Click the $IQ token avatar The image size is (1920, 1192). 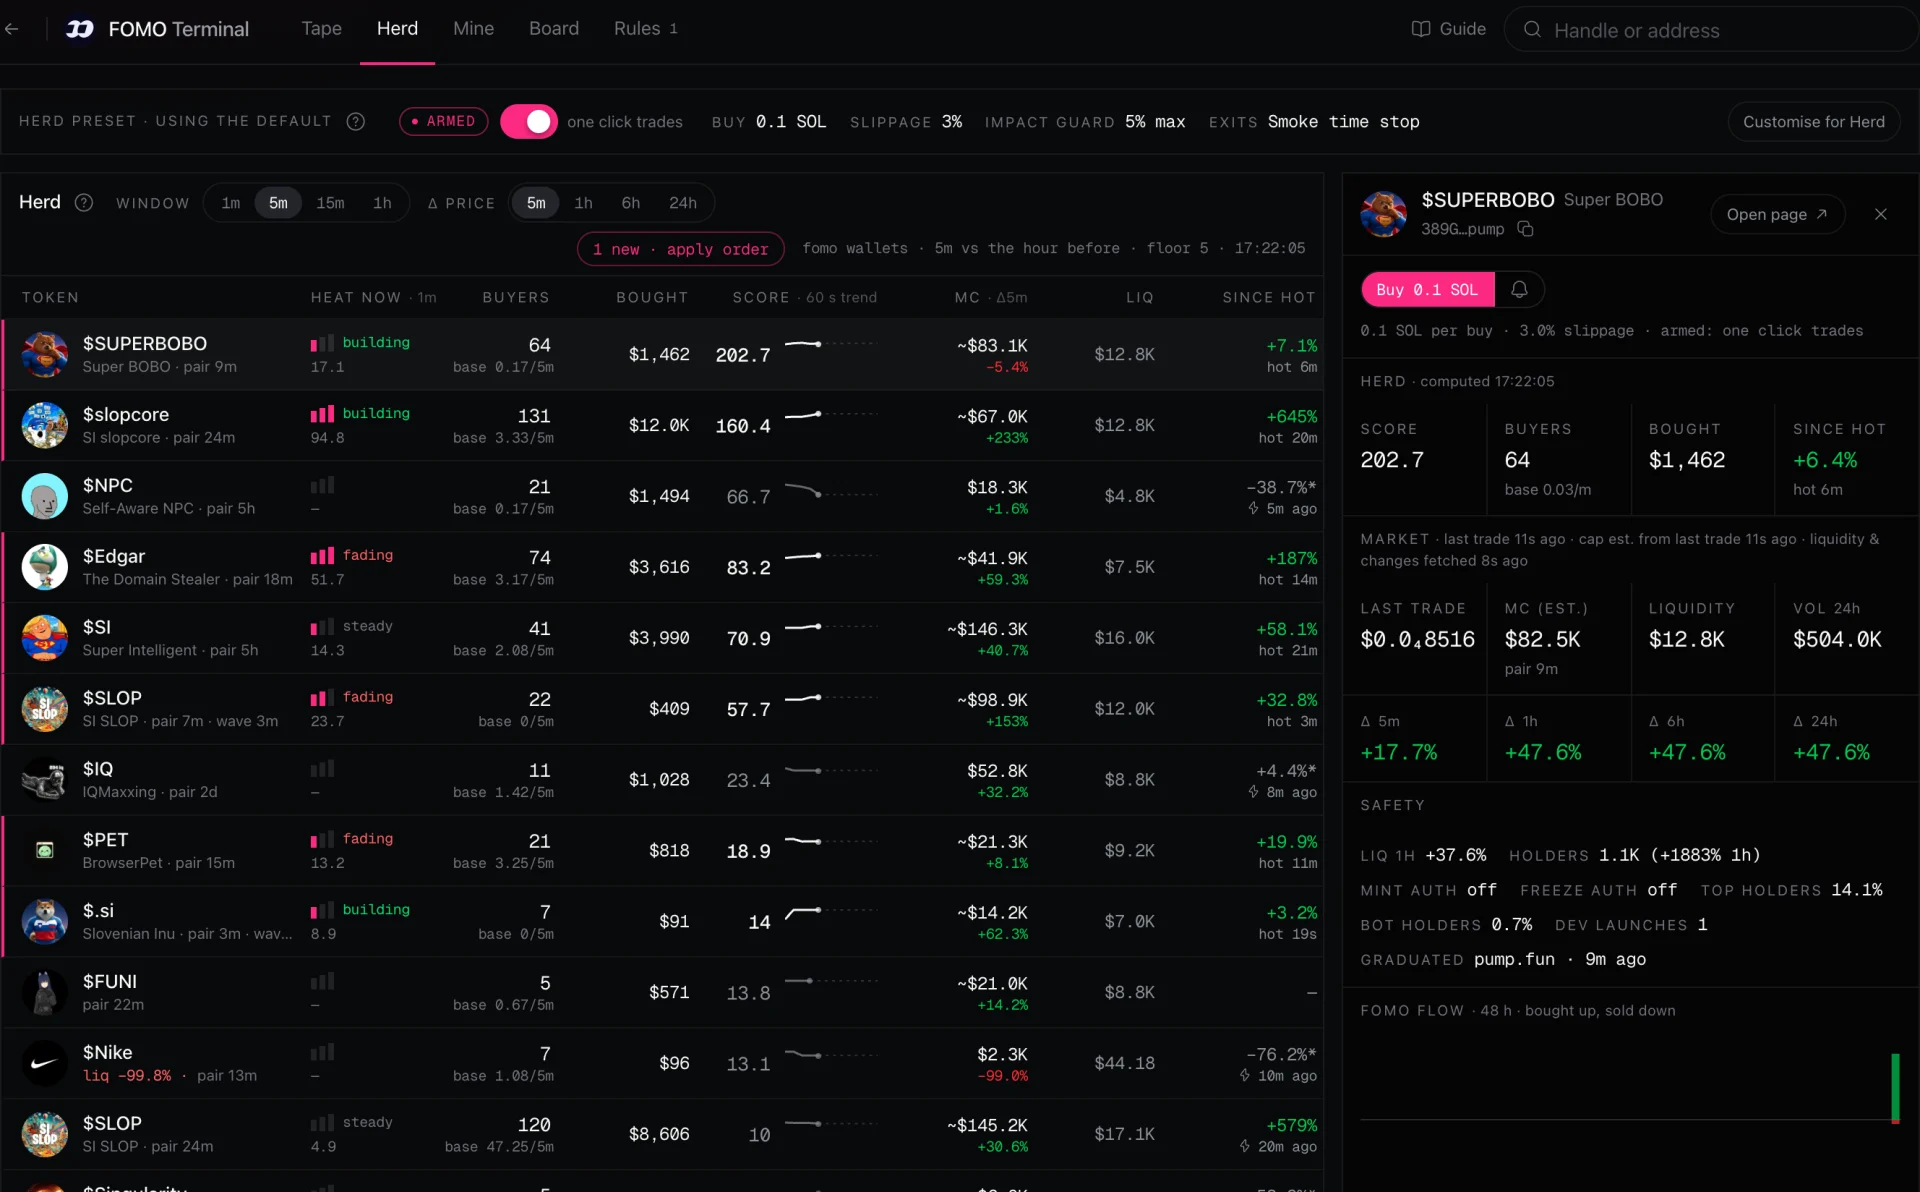[x=45, y=780]
